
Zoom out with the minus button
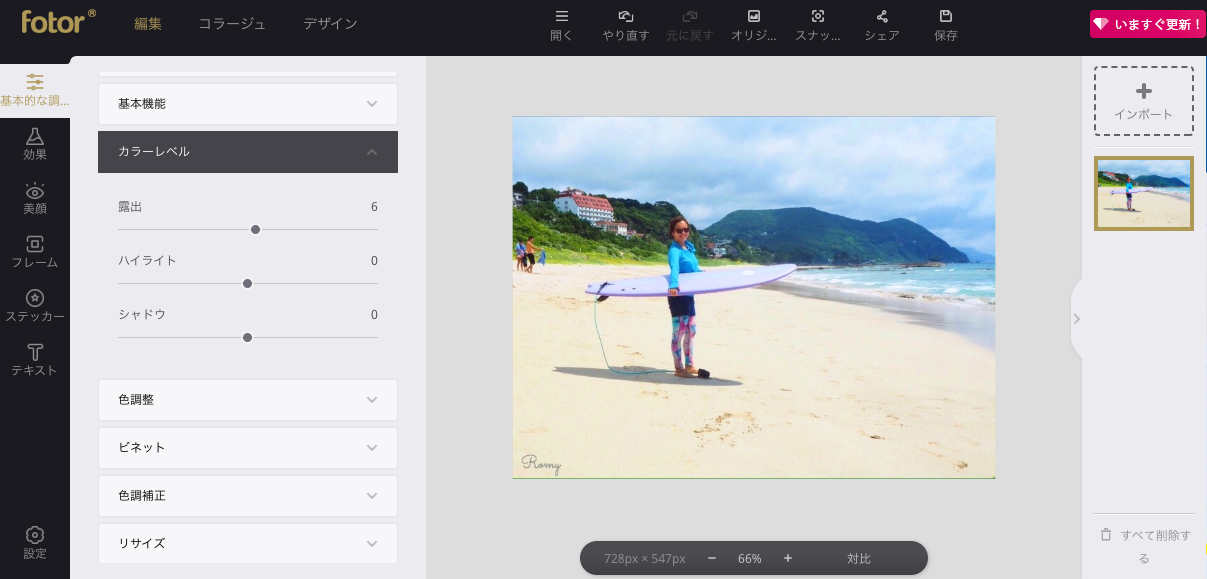click(712, 558)
